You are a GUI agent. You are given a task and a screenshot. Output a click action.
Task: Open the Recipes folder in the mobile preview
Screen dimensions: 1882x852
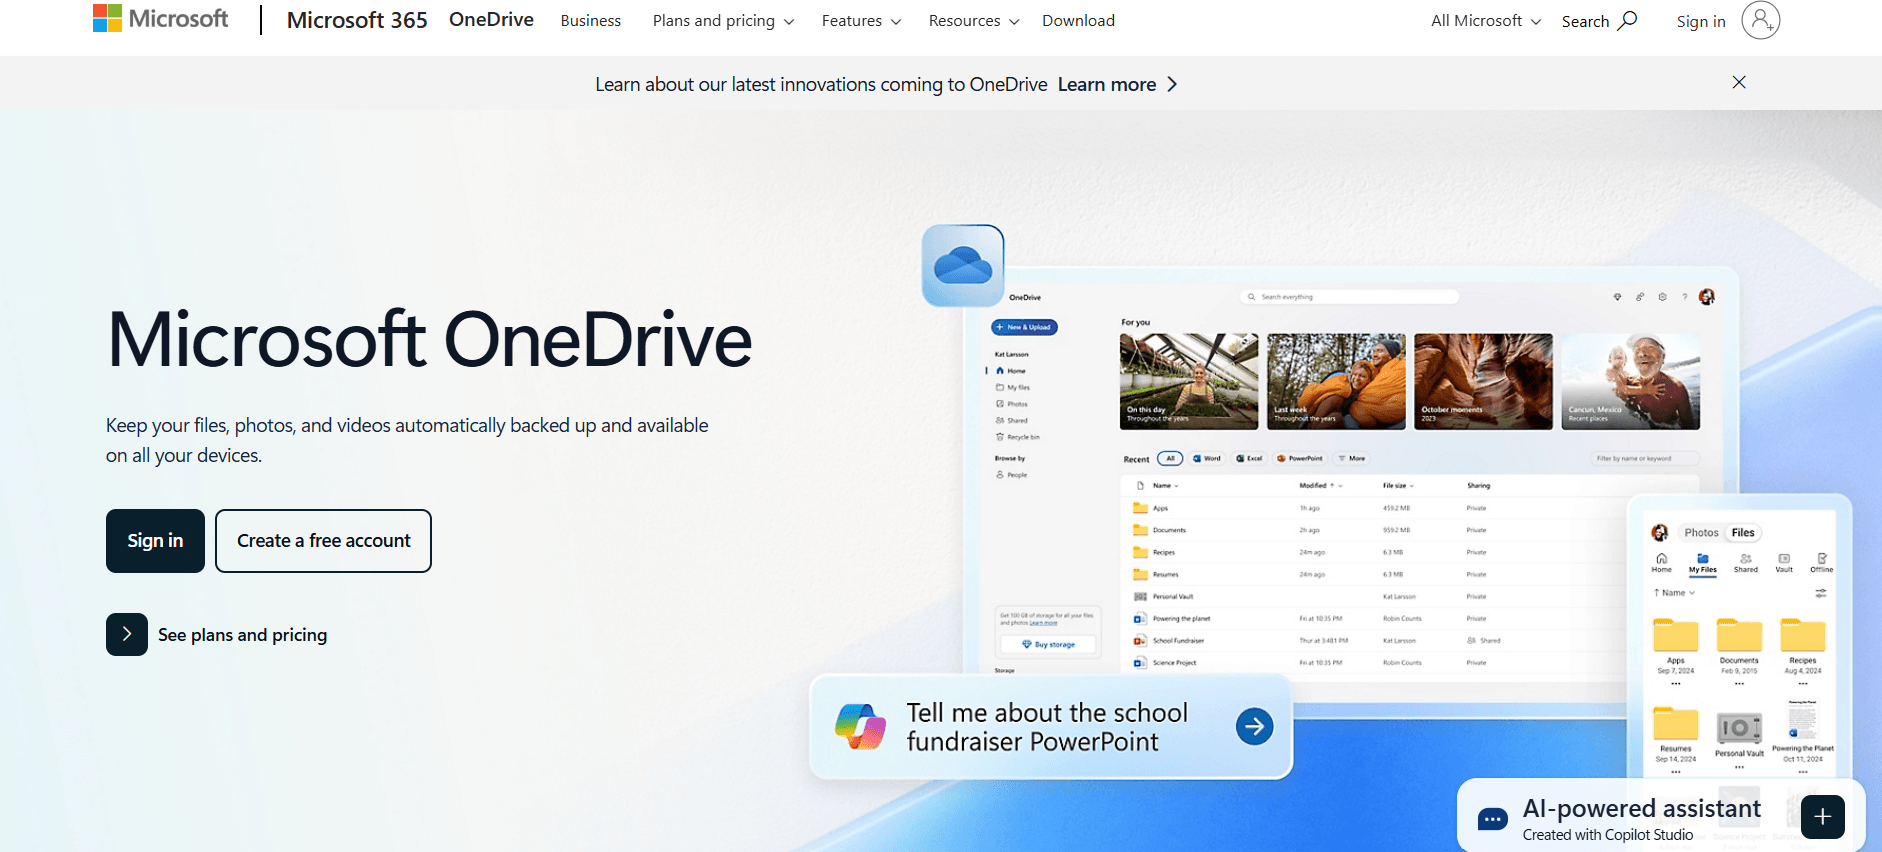(x=1803, y=636)
